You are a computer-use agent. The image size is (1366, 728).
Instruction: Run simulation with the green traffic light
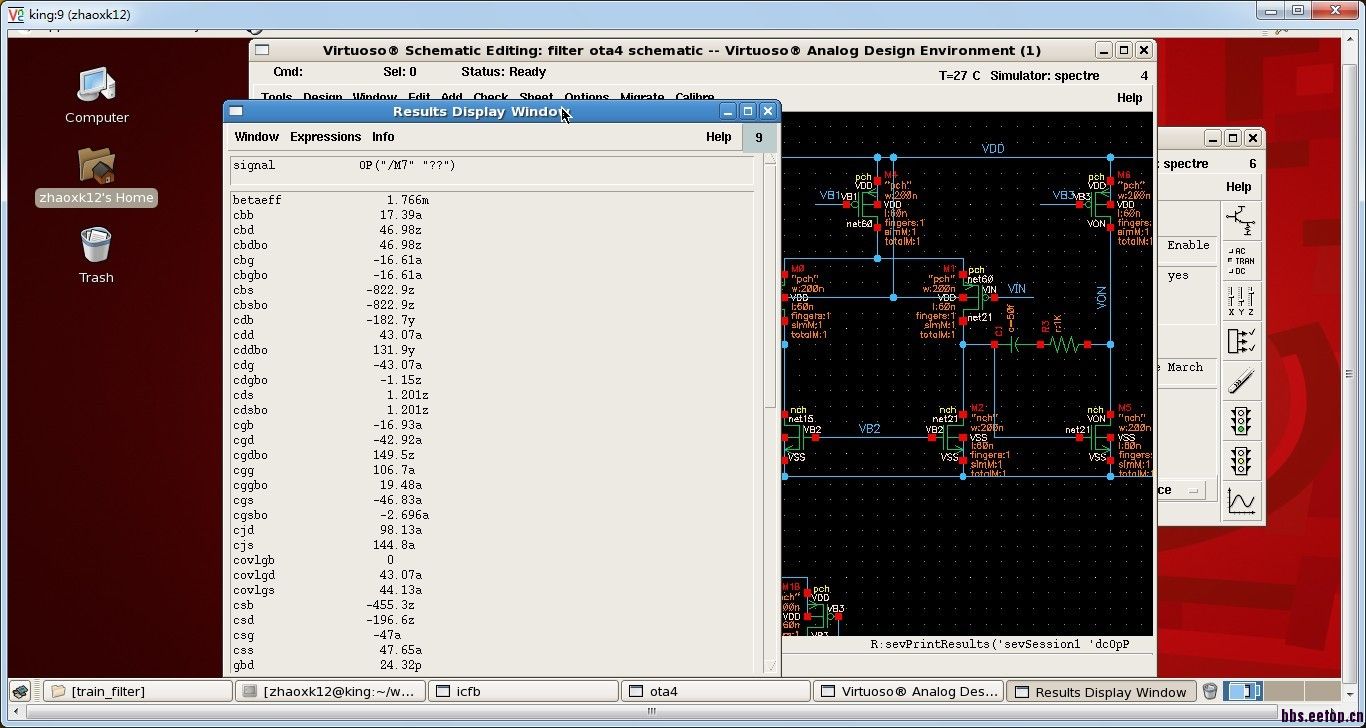coord(1242,421)
